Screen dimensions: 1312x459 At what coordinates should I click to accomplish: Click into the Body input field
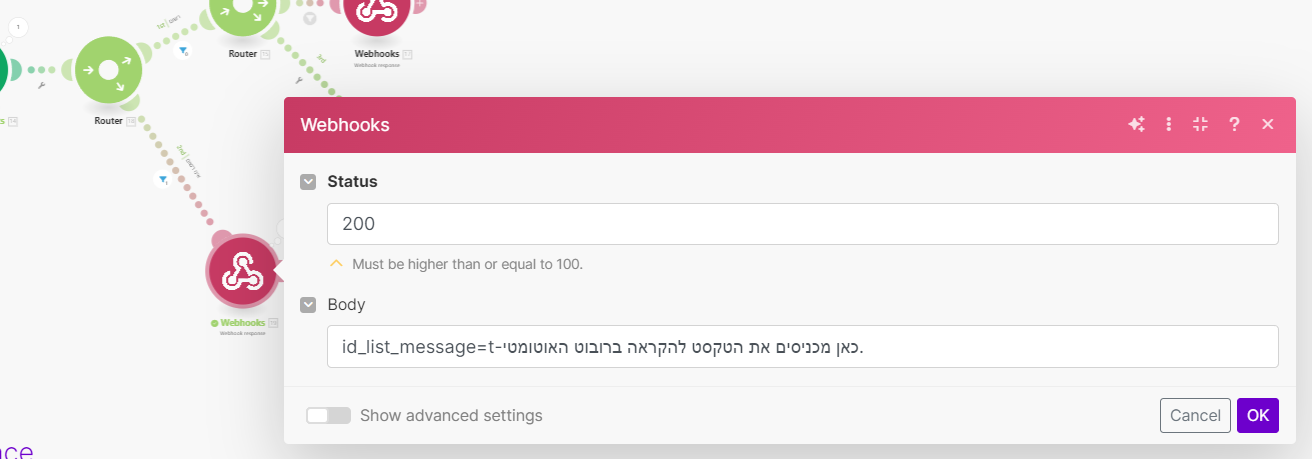tap(802, 346)
